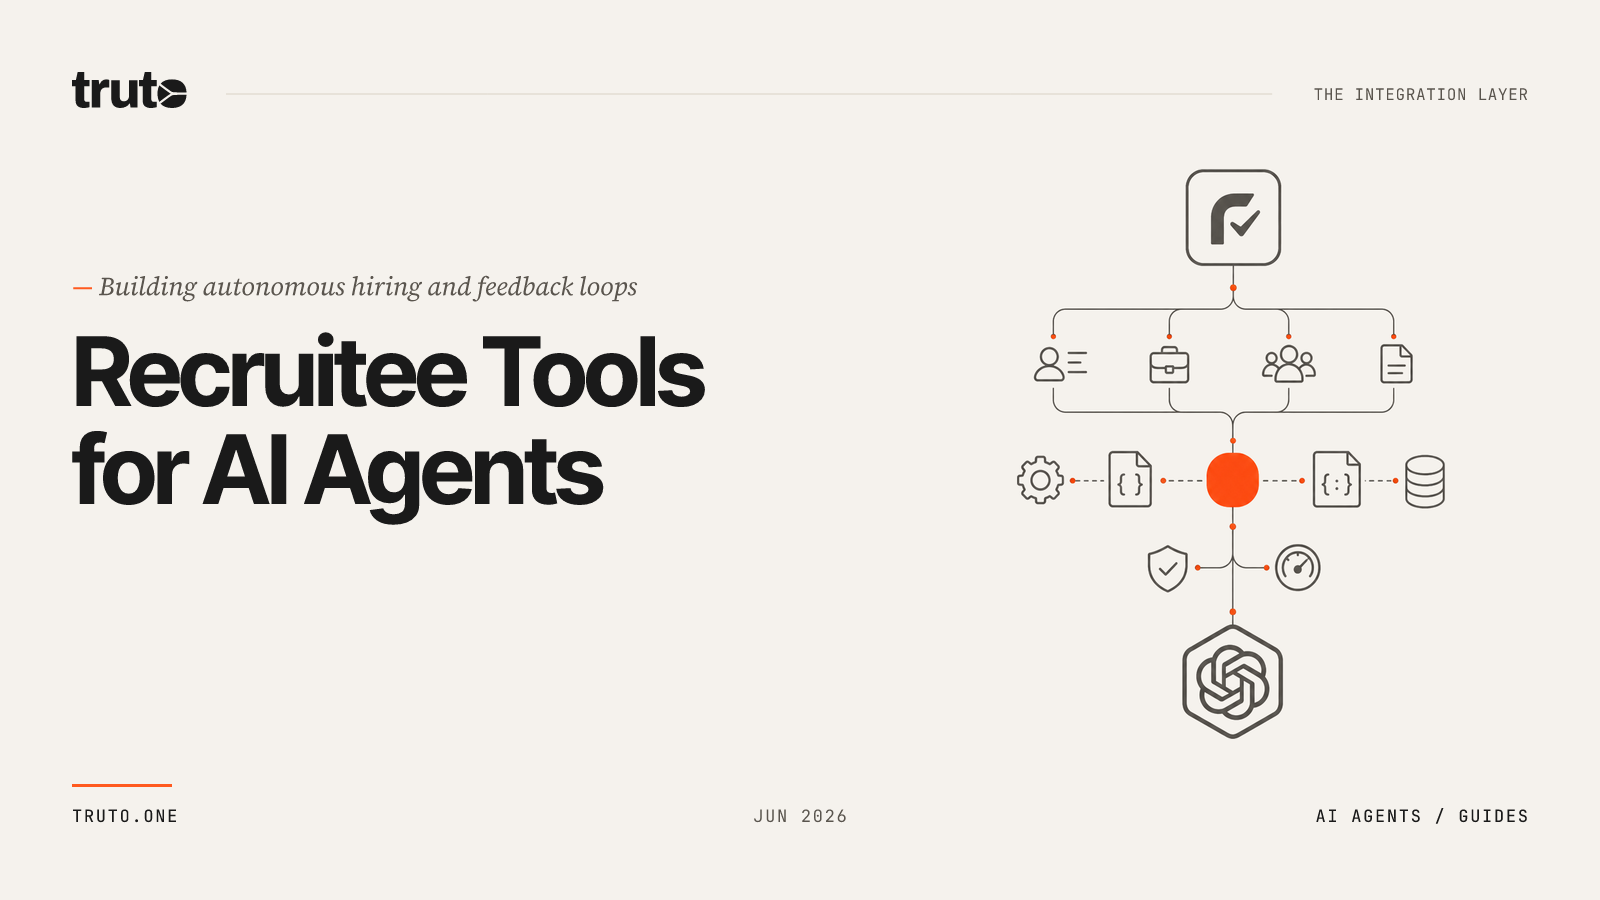1600x900 pixels.
Task: Select the briefcase jobs icon
Action: 1169,365
